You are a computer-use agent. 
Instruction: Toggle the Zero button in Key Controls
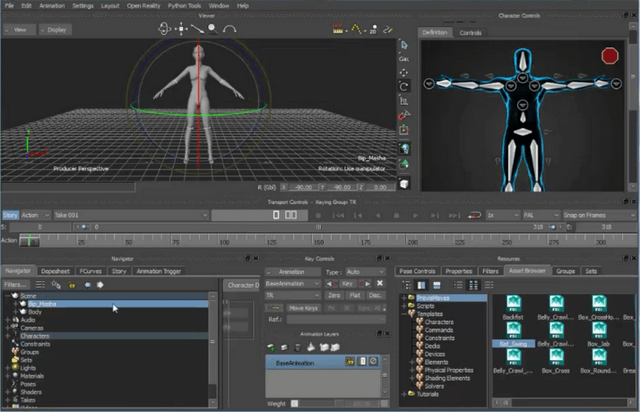click(x=333, y=296)
